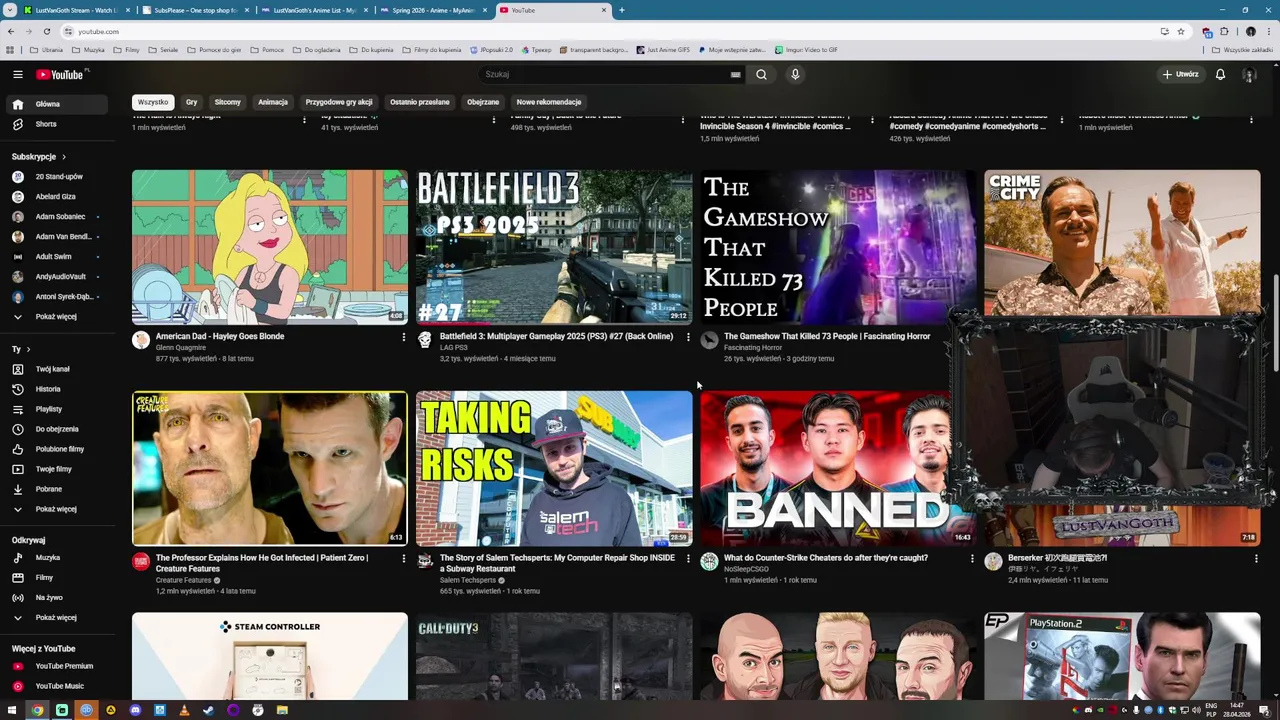Play the Battlefield 3 PS3 2025 thumbnail
This screenshot has height=720, width=1280.
[554, 247]
